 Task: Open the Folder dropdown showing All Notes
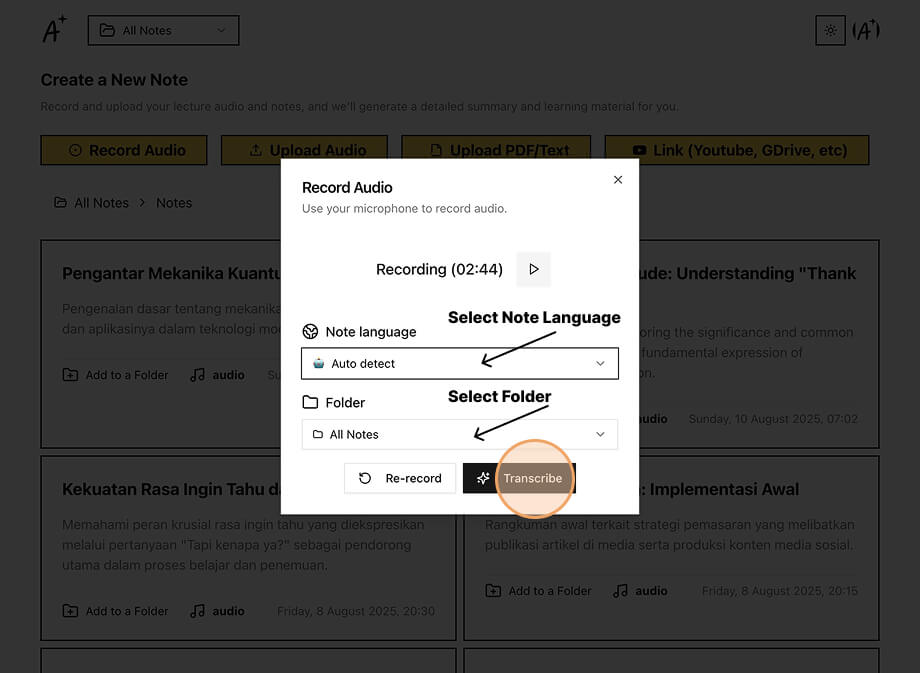pos(459,434)
